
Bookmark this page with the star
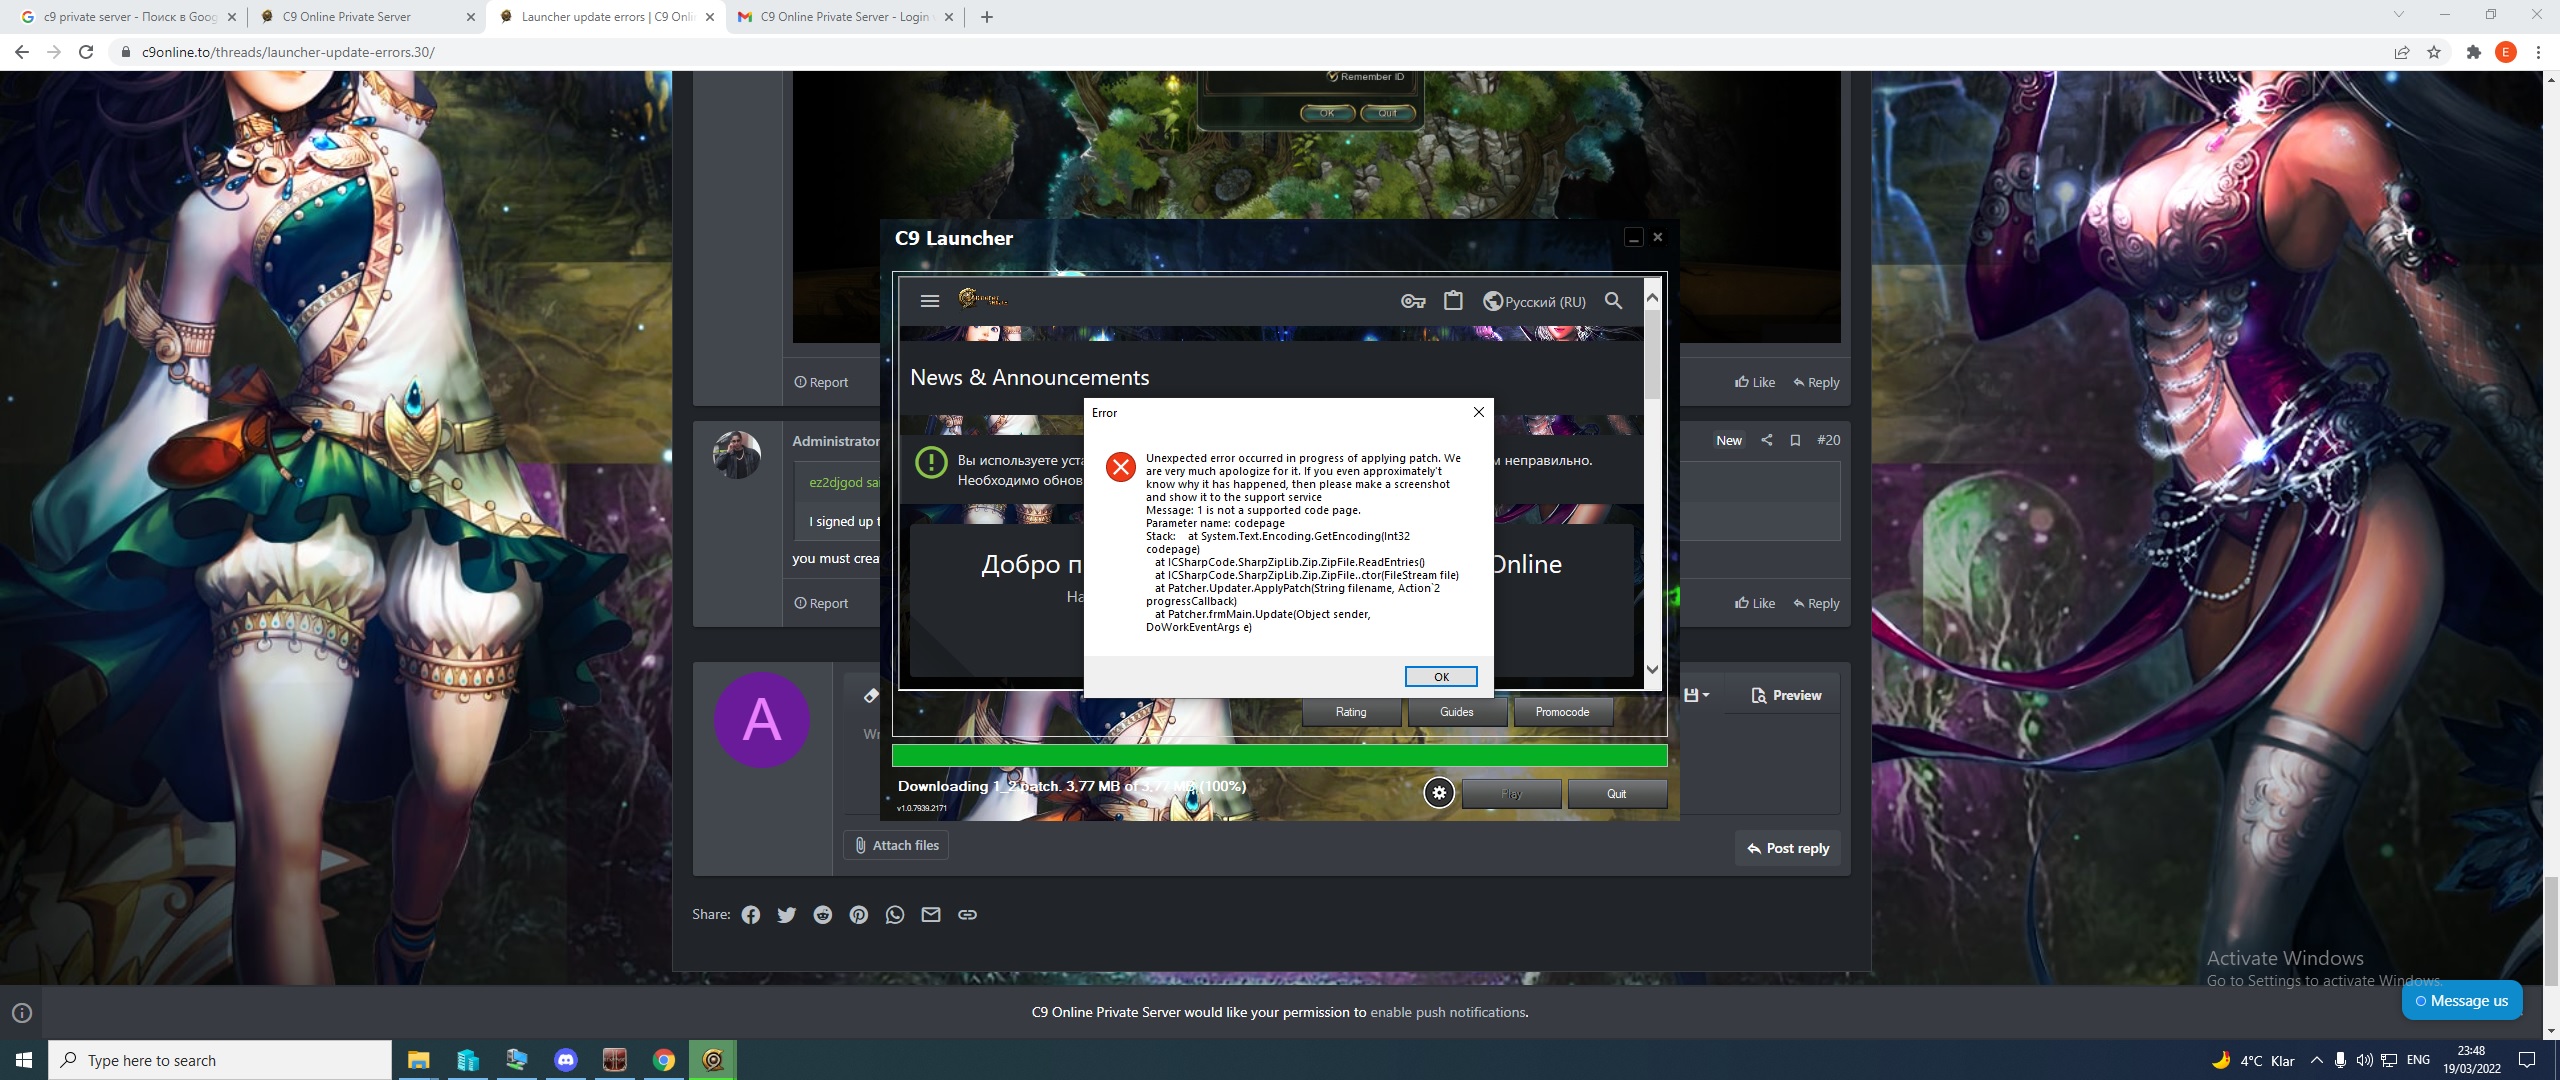2434,52
